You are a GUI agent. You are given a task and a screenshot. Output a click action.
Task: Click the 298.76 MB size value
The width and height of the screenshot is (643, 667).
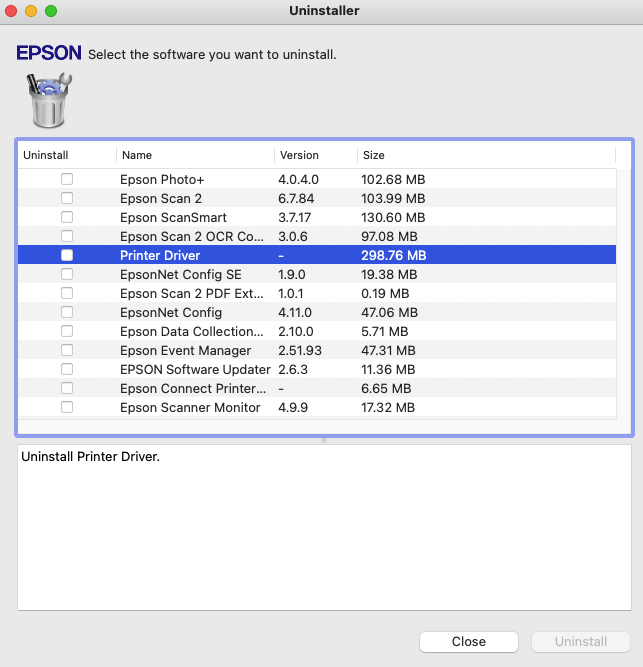tap(394, 255)
